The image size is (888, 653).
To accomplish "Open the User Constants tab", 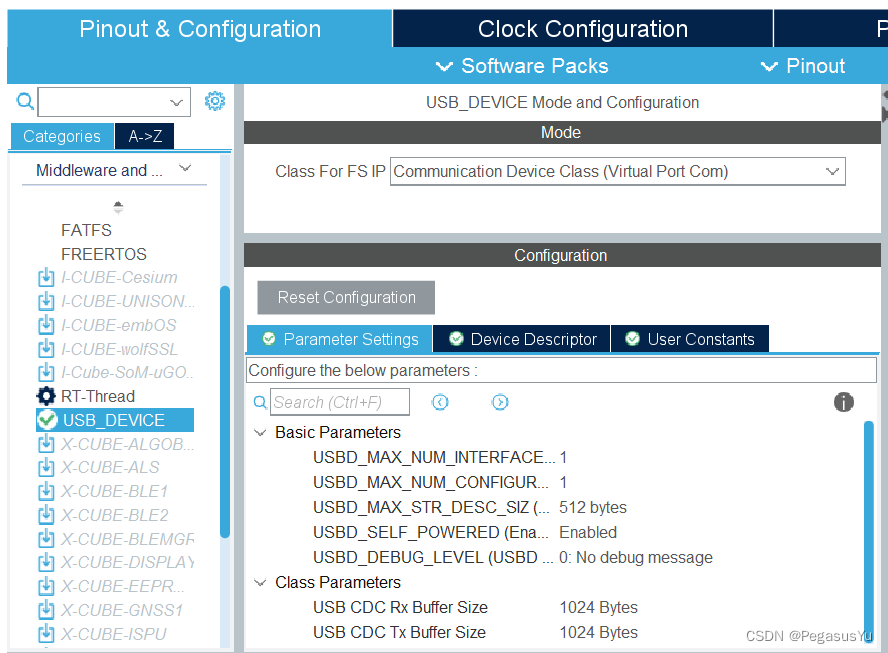I will click(x=690, y=339).
